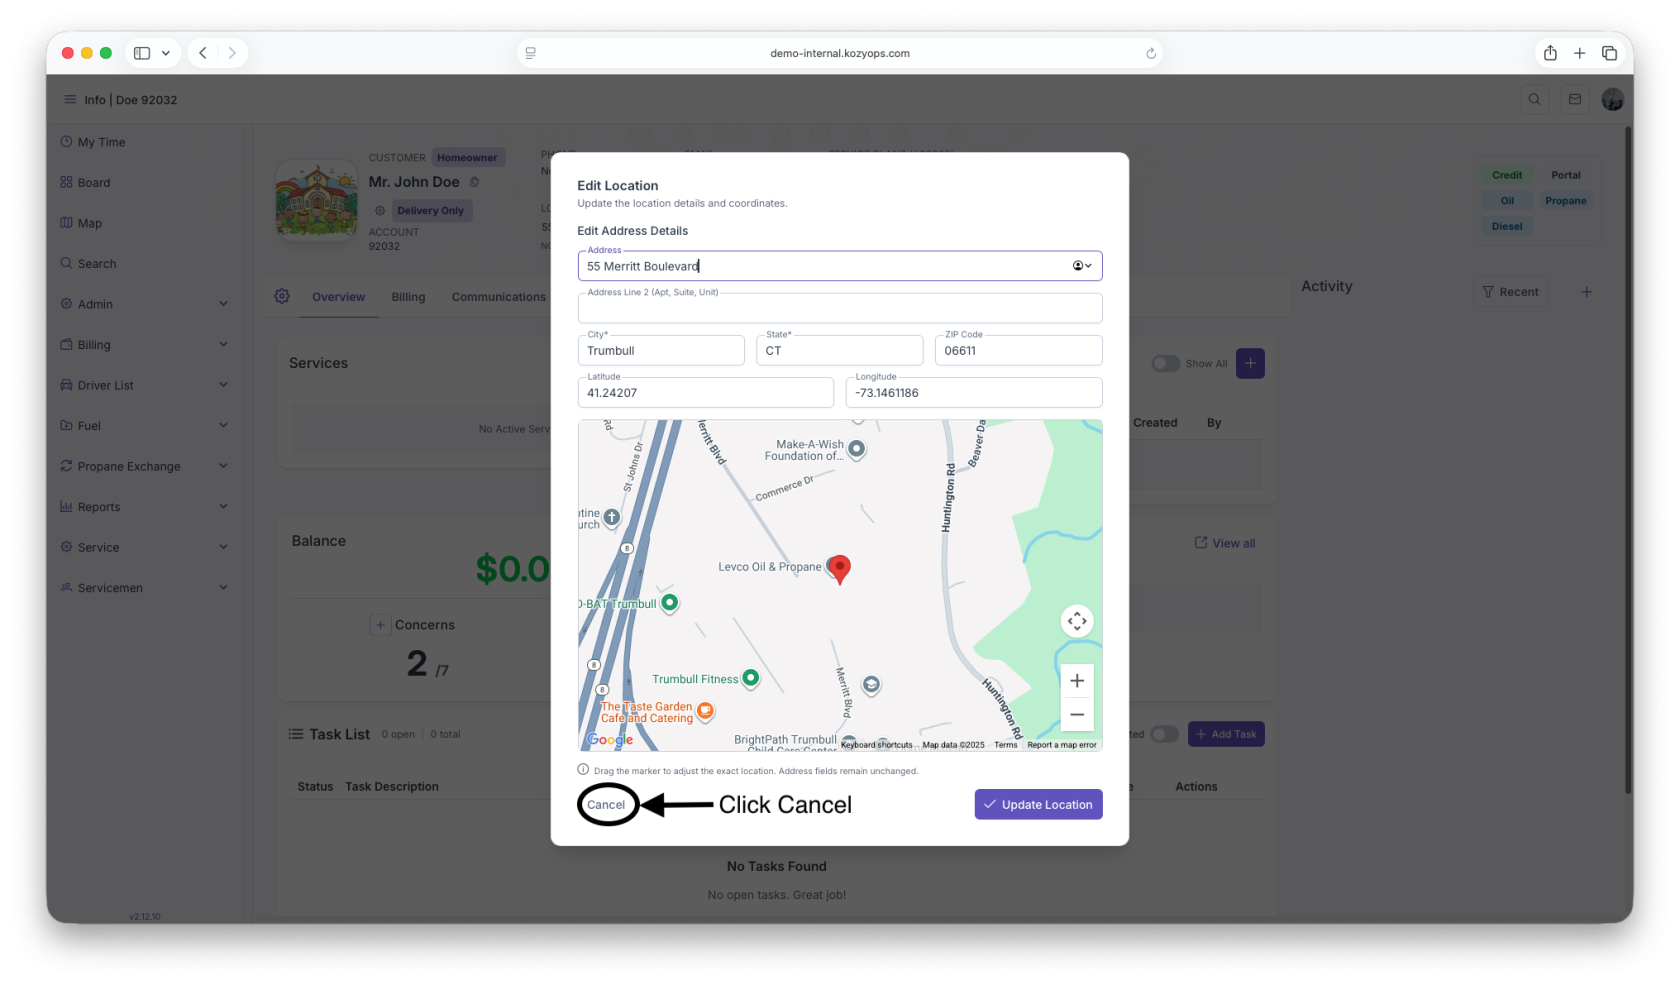This screenshot has height=985, width=1680.
Task: Open the address autofill dropdown
Action: tap(1082, 266)
